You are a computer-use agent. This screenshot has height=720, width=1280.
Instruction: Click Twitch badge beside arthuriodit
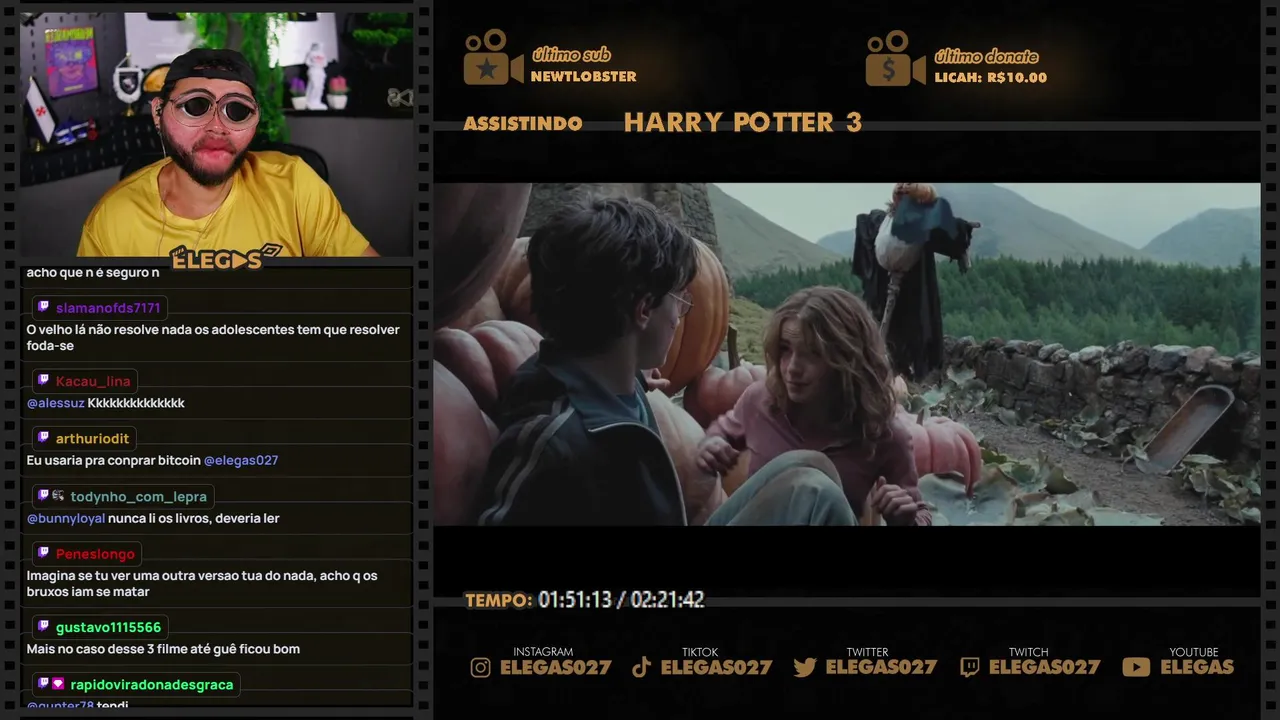(43, 438)
